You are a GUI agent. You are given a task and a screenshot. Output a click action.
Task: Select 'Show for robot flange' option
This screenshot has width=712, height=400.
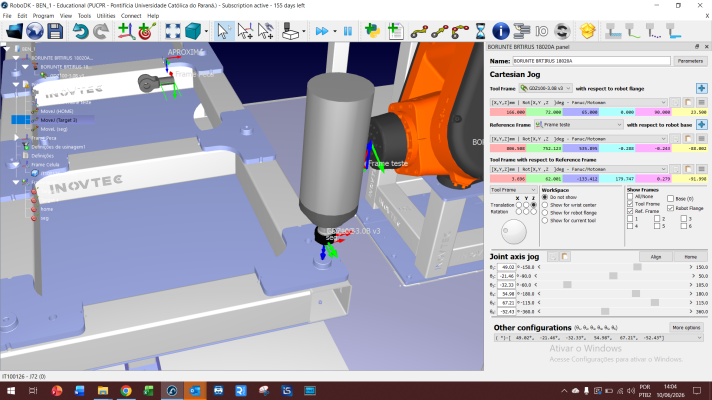(x=545, y=213)
